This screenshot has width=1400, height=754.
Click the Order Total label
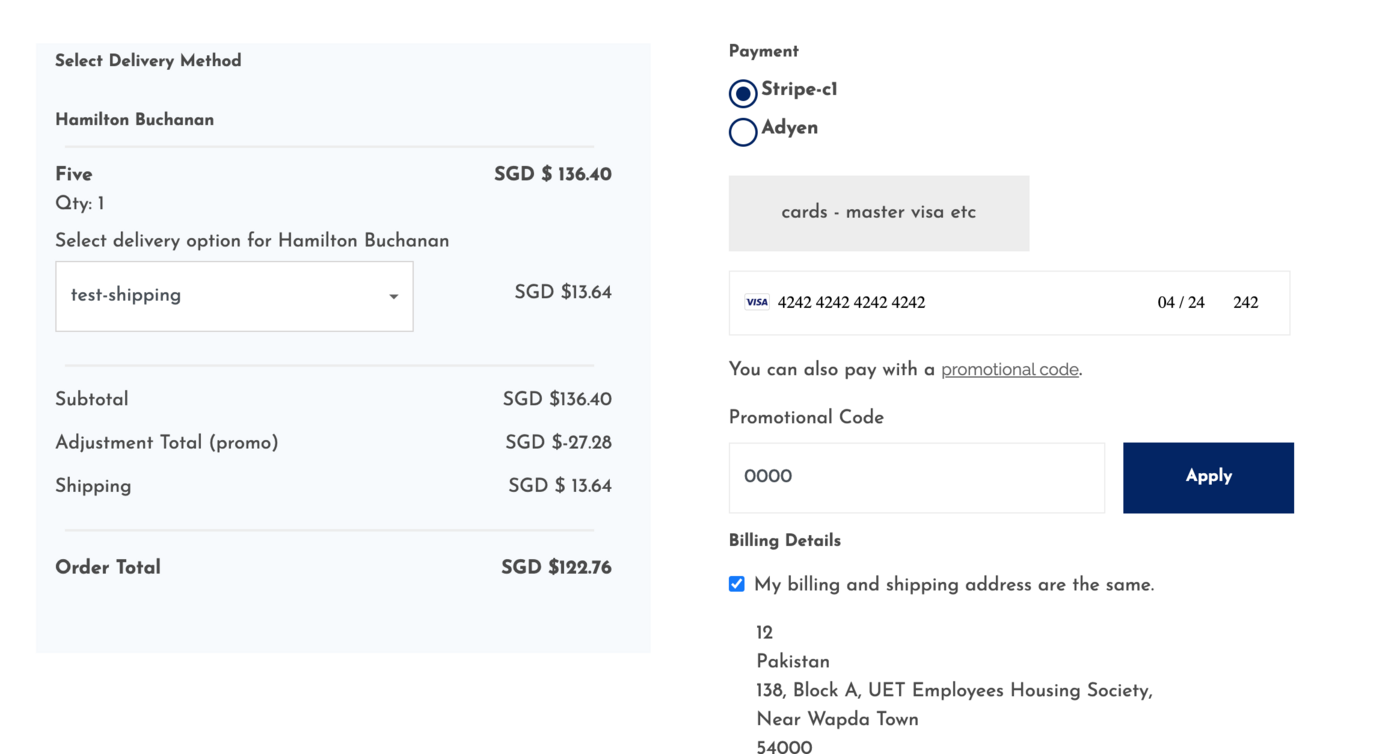point(108,568)
